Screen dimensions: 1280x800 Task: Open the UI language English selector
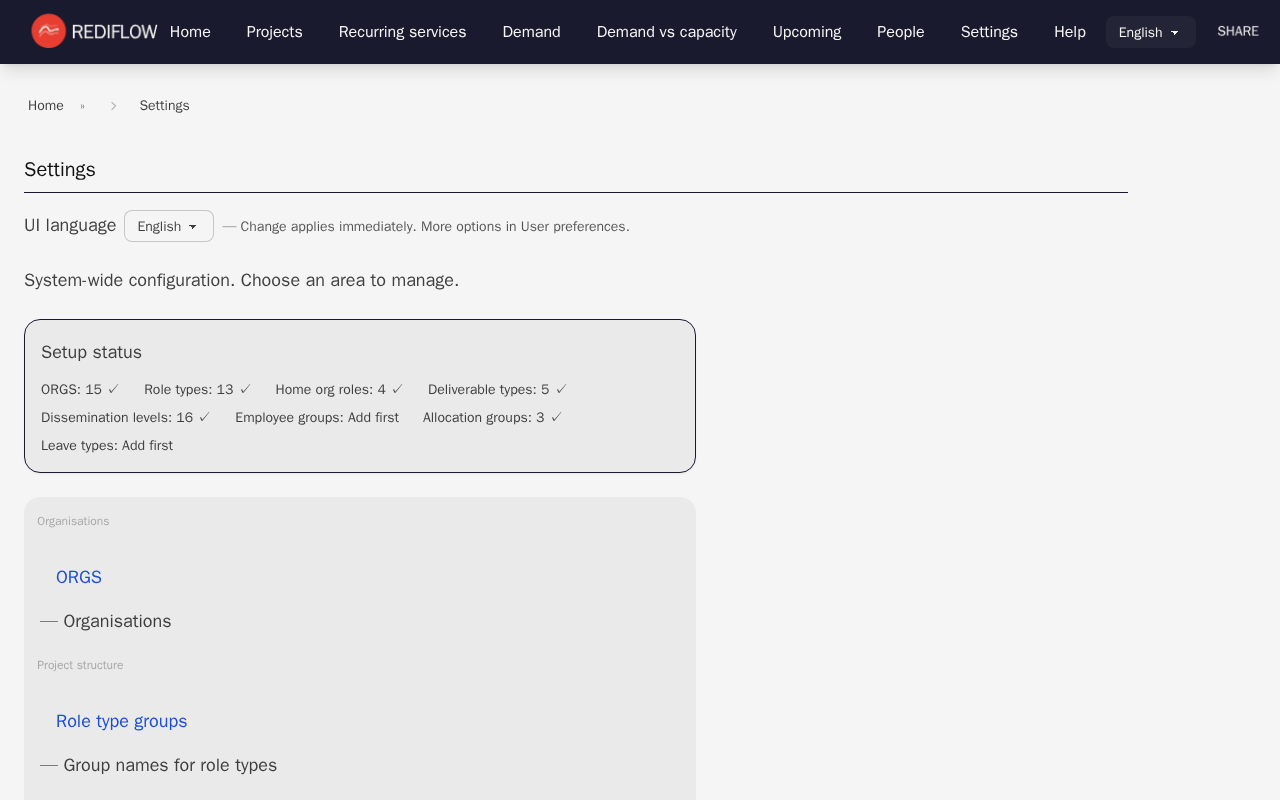pos(167,226)
